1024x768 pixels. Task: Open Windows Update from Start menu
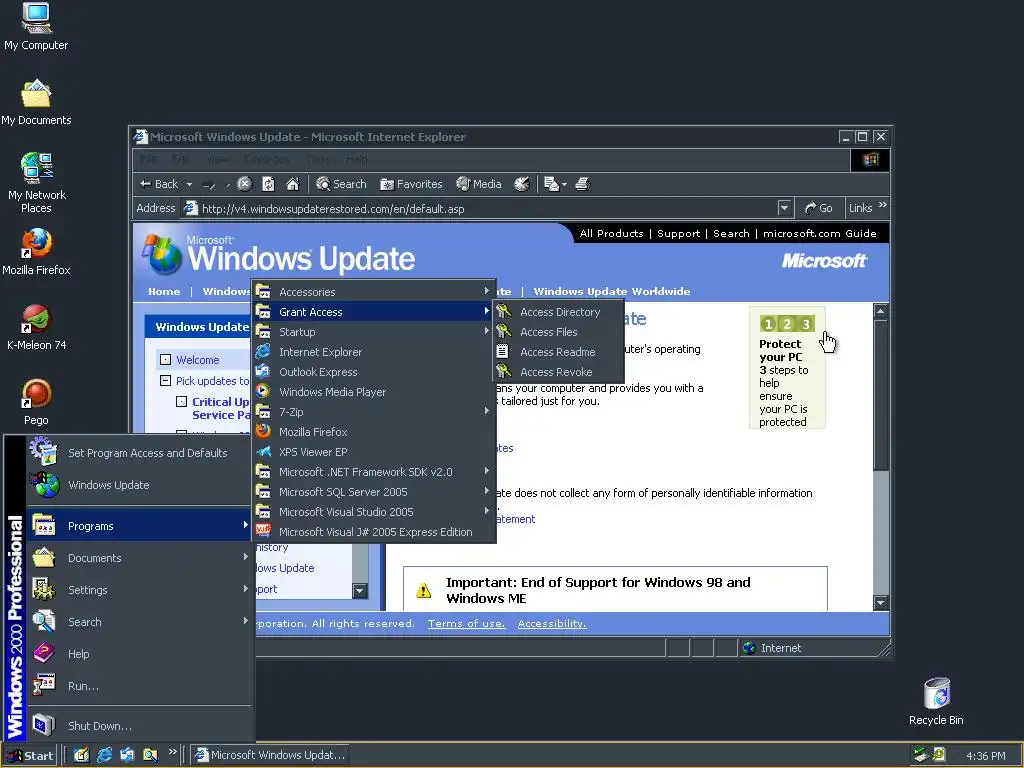coord(139,485)
